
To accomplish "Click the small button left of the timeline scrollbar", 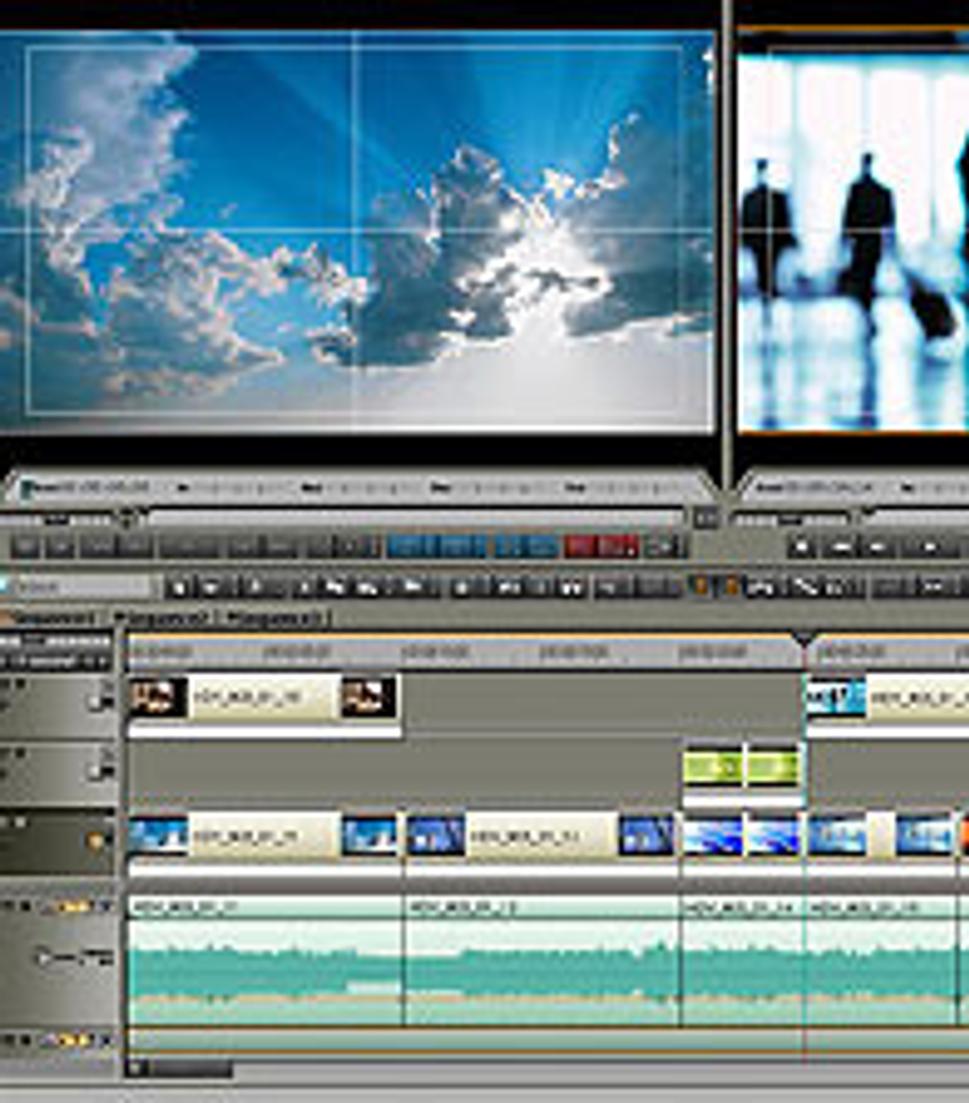I will click(x=138, y=1069).
